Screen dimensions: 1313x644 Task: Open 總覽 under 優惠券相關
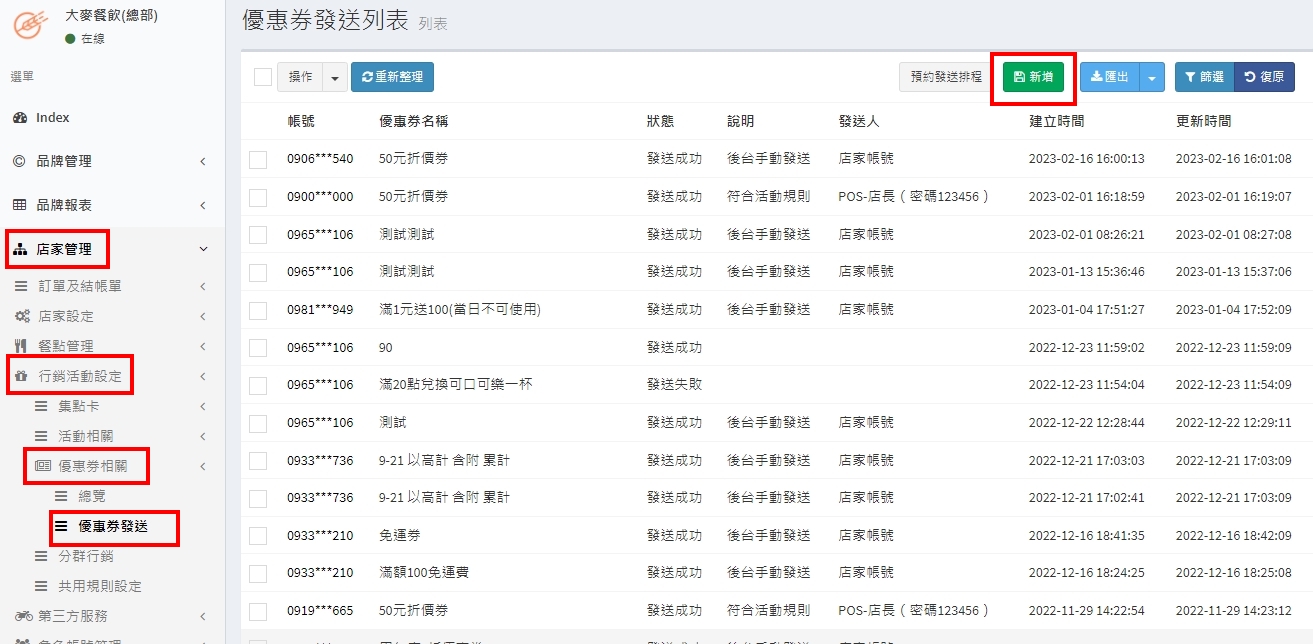[x=92, y=496]
